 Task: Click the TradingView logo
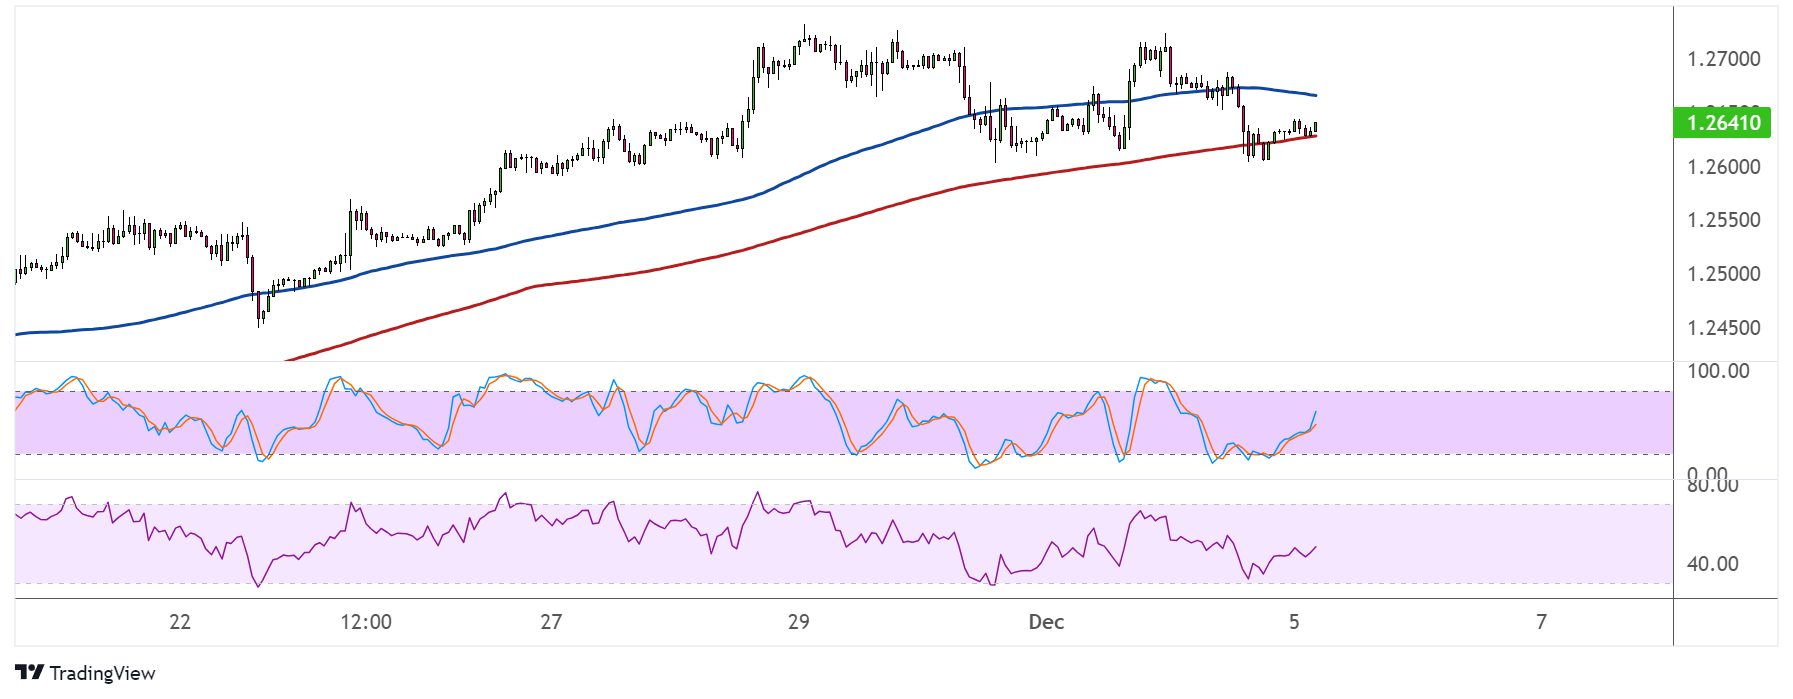85,673
